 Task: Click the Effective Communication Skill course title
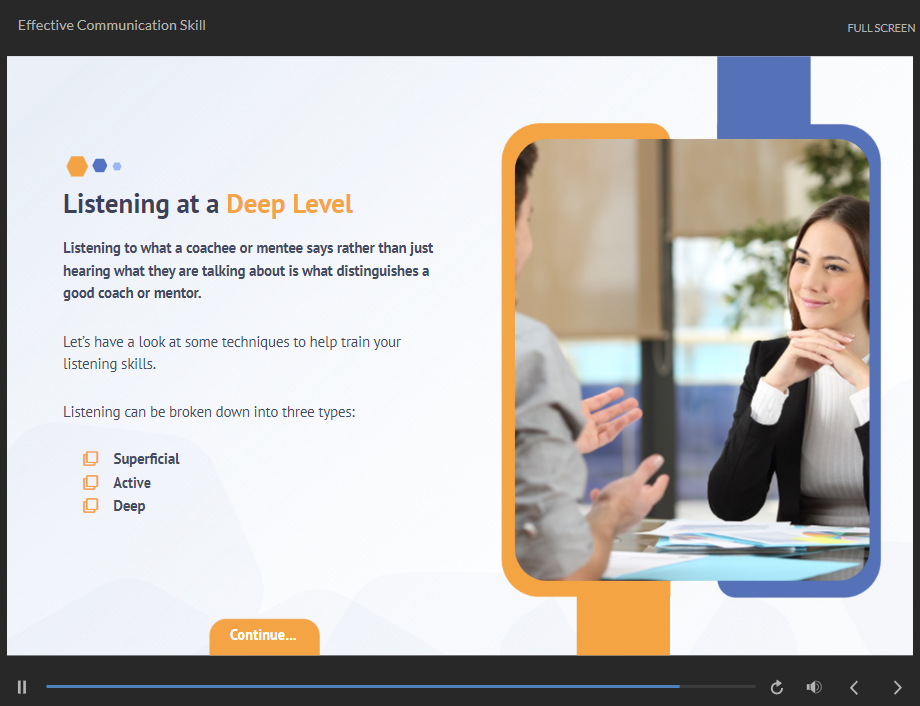(x=112, y=25)
